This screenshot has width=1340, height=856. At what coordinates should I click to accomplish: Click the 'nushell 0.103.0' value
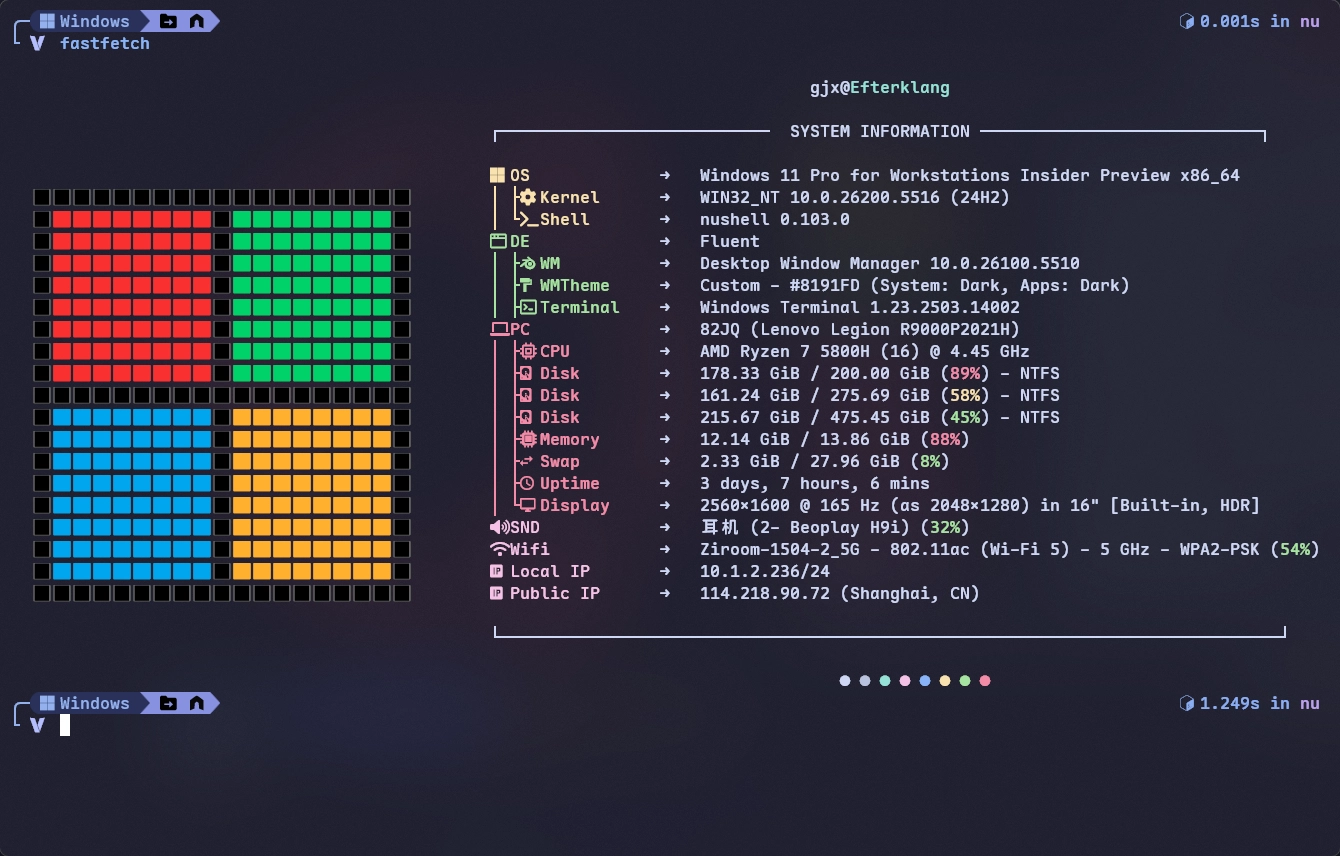(775, 219)
